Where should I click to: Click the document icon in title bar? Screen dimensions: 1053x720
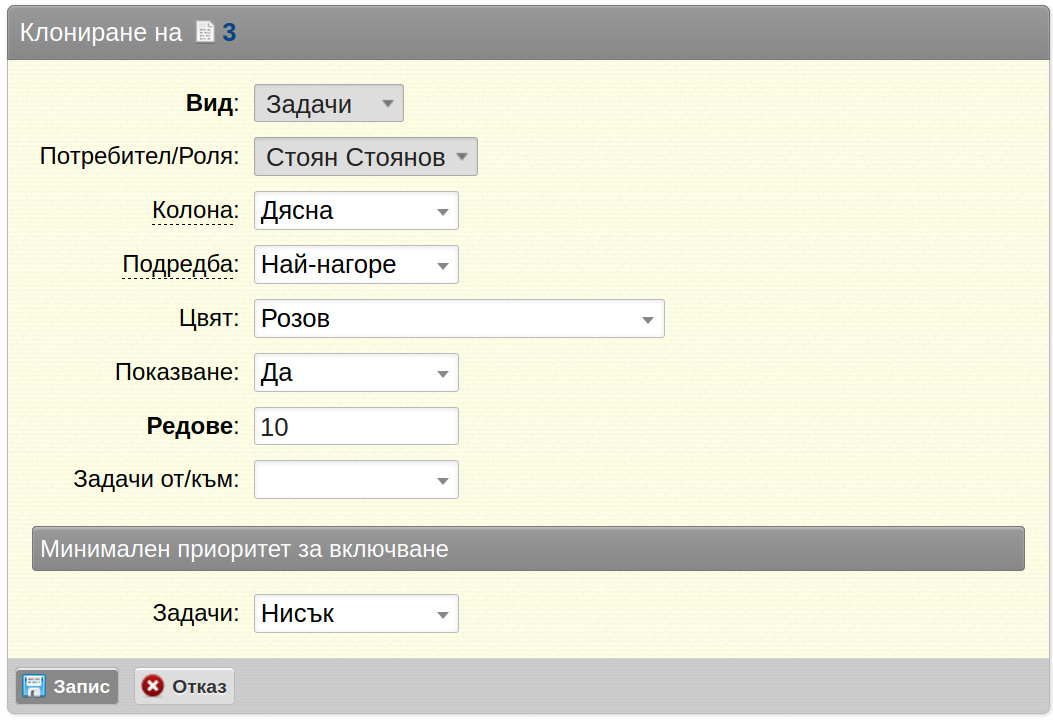(x=205, y=32)
